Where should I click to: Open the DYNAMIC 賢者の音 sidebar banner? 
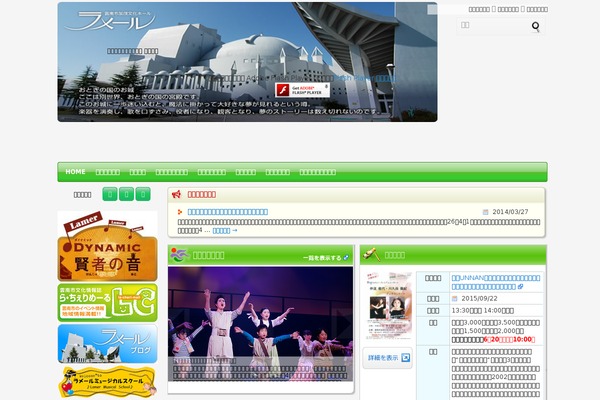pyautogui.click(x=108, y=246)
